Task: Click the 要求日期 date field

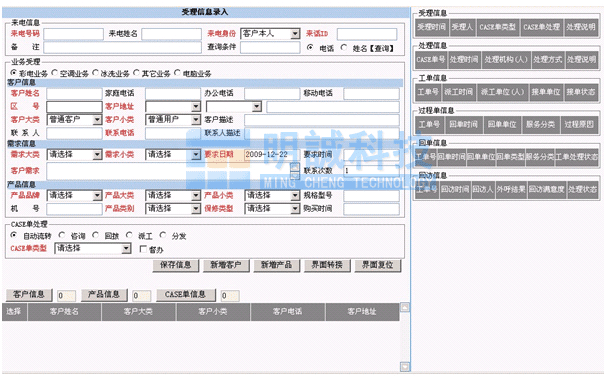Action: pyautogui.click(x=272, y=155)
